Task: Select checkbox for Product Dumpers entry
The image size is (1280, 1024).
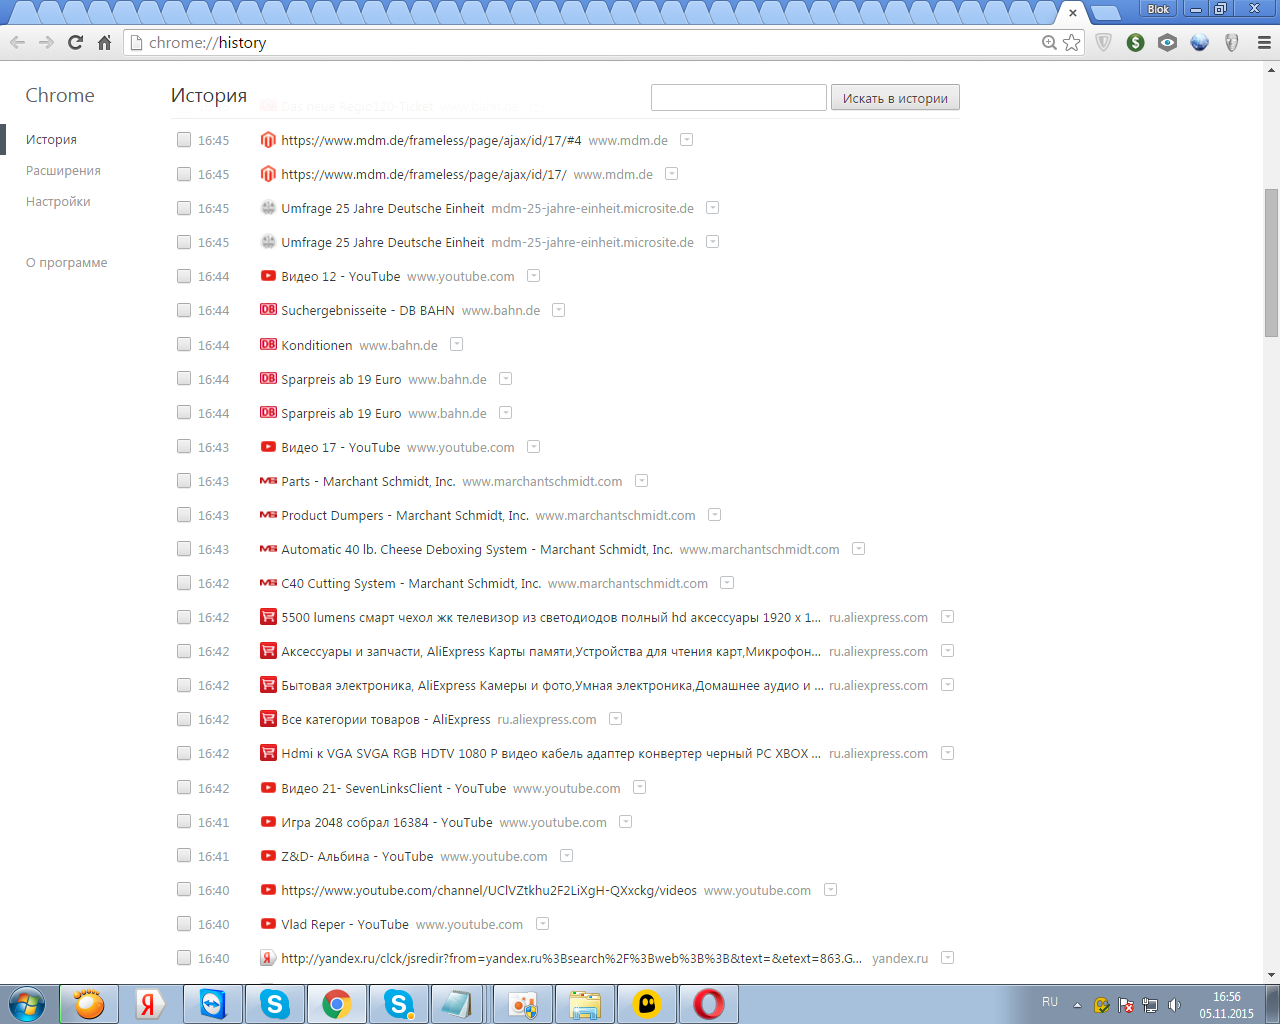Action: (184, 515)
